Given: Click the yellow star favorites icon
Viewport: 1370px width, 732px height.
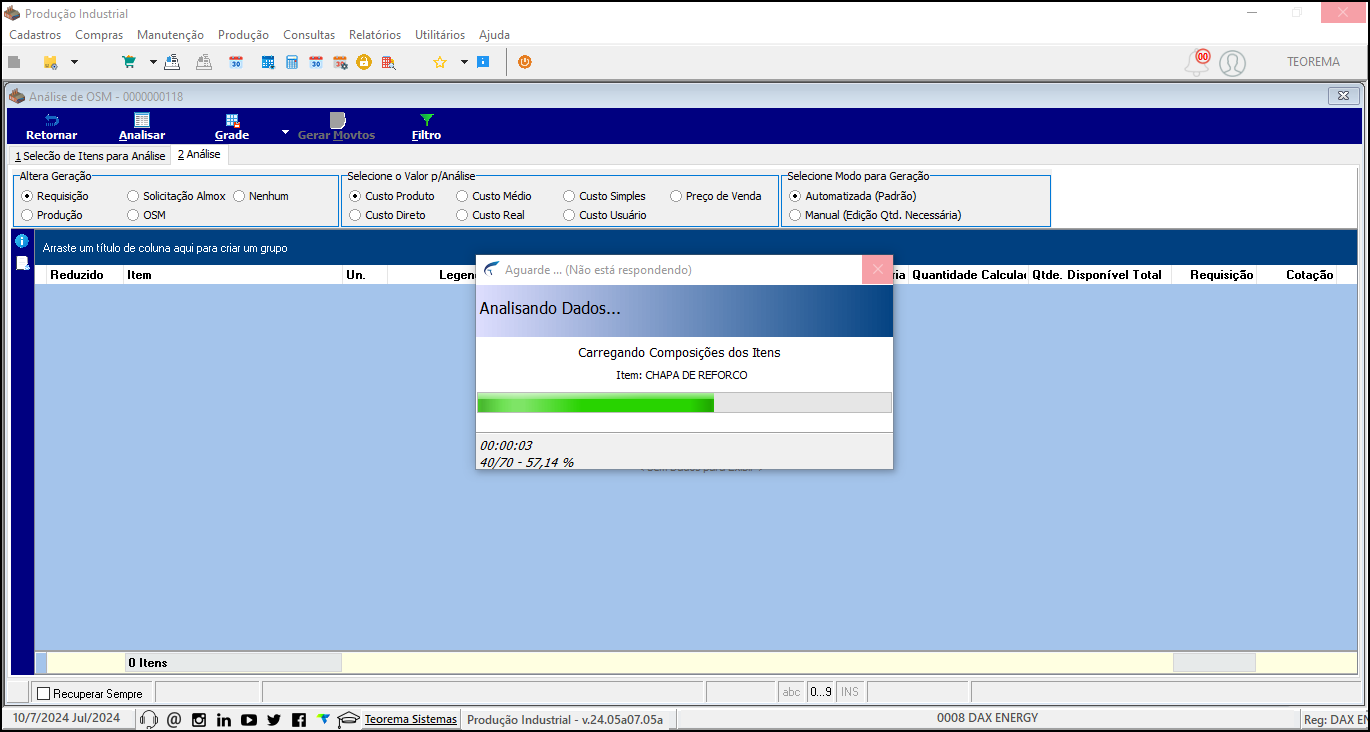Looking at the screenshot, I should click(x=439, y=62).
